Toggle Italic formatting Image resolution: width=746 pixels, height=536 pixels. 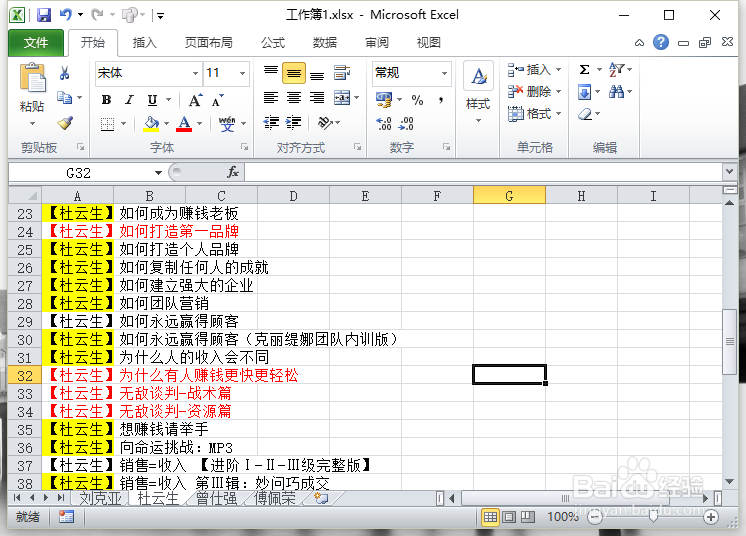[x=129, y=100]
